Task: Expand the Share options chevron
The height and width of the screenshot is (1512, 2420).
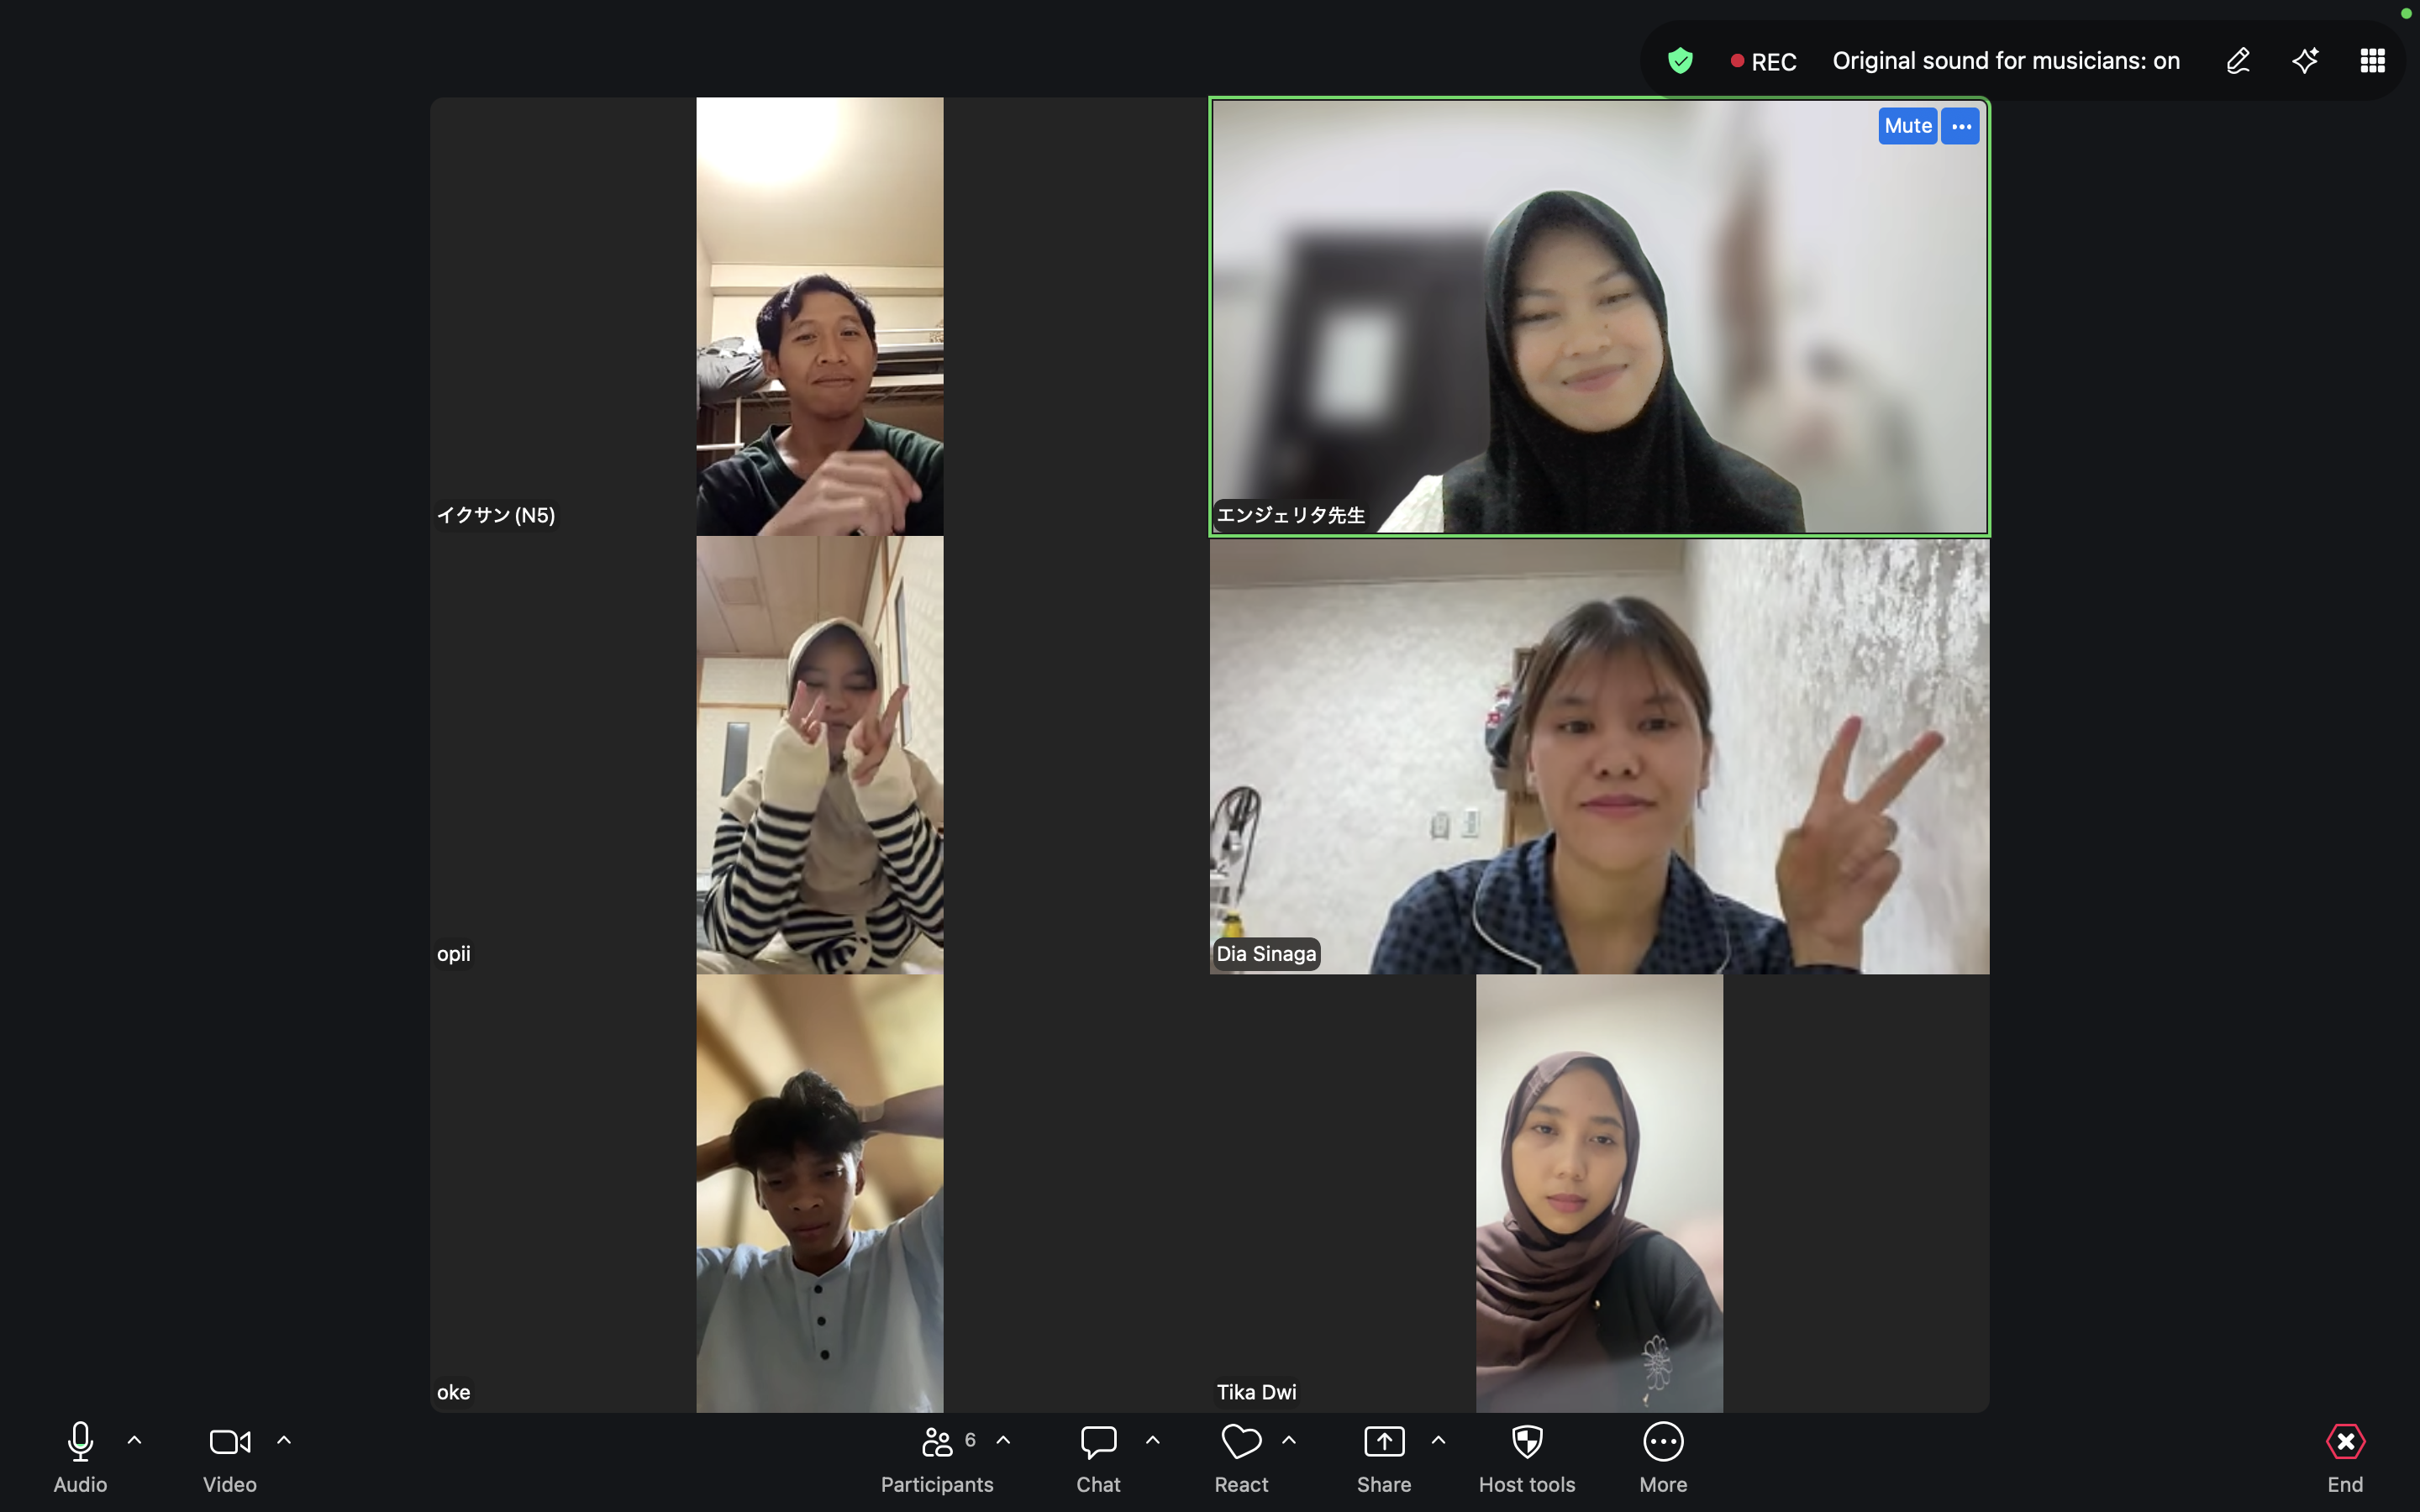Action: [x=1438, y=1440]
